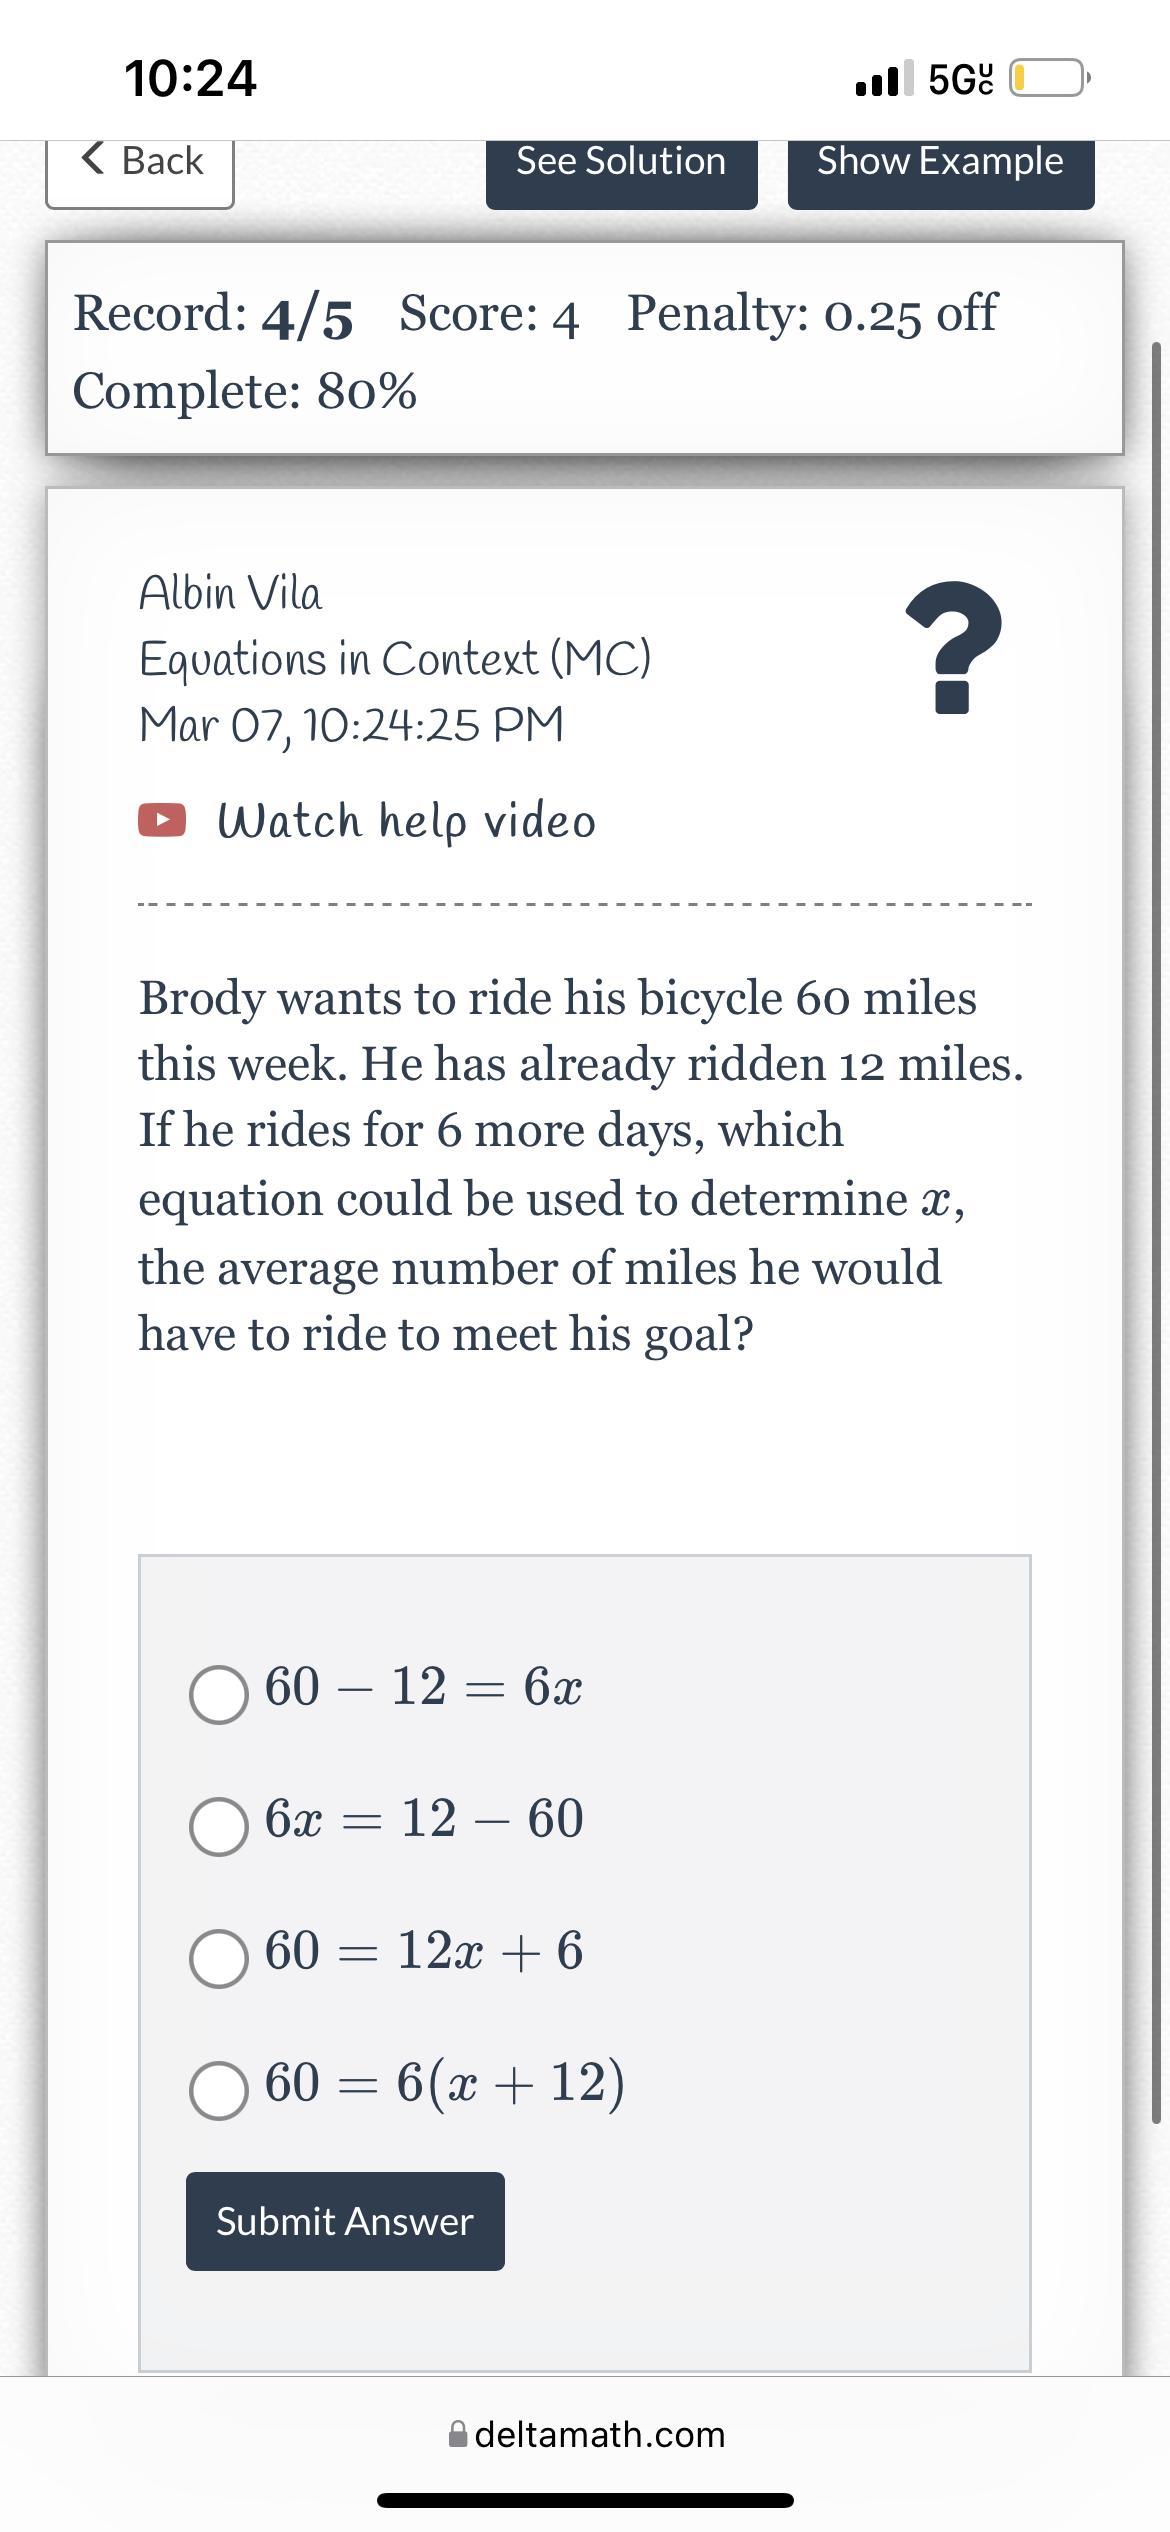Click the red video play icon

pyautogui.click(x=162, y=820)
